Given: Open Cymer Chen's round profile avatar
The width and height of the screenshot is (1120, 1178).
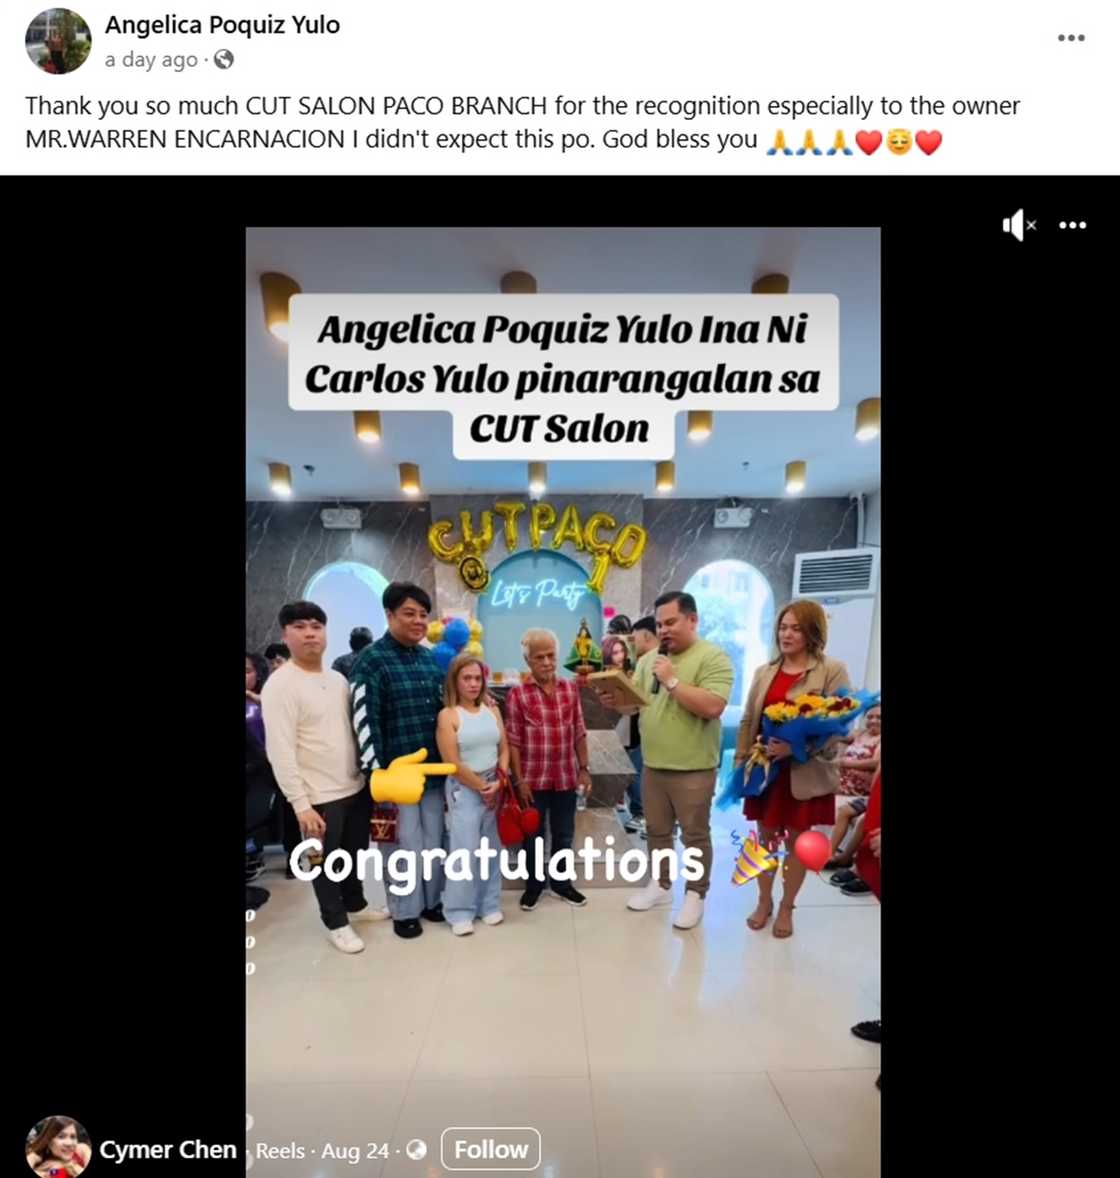Looking at the screenshot, I should pos(58,1147).
